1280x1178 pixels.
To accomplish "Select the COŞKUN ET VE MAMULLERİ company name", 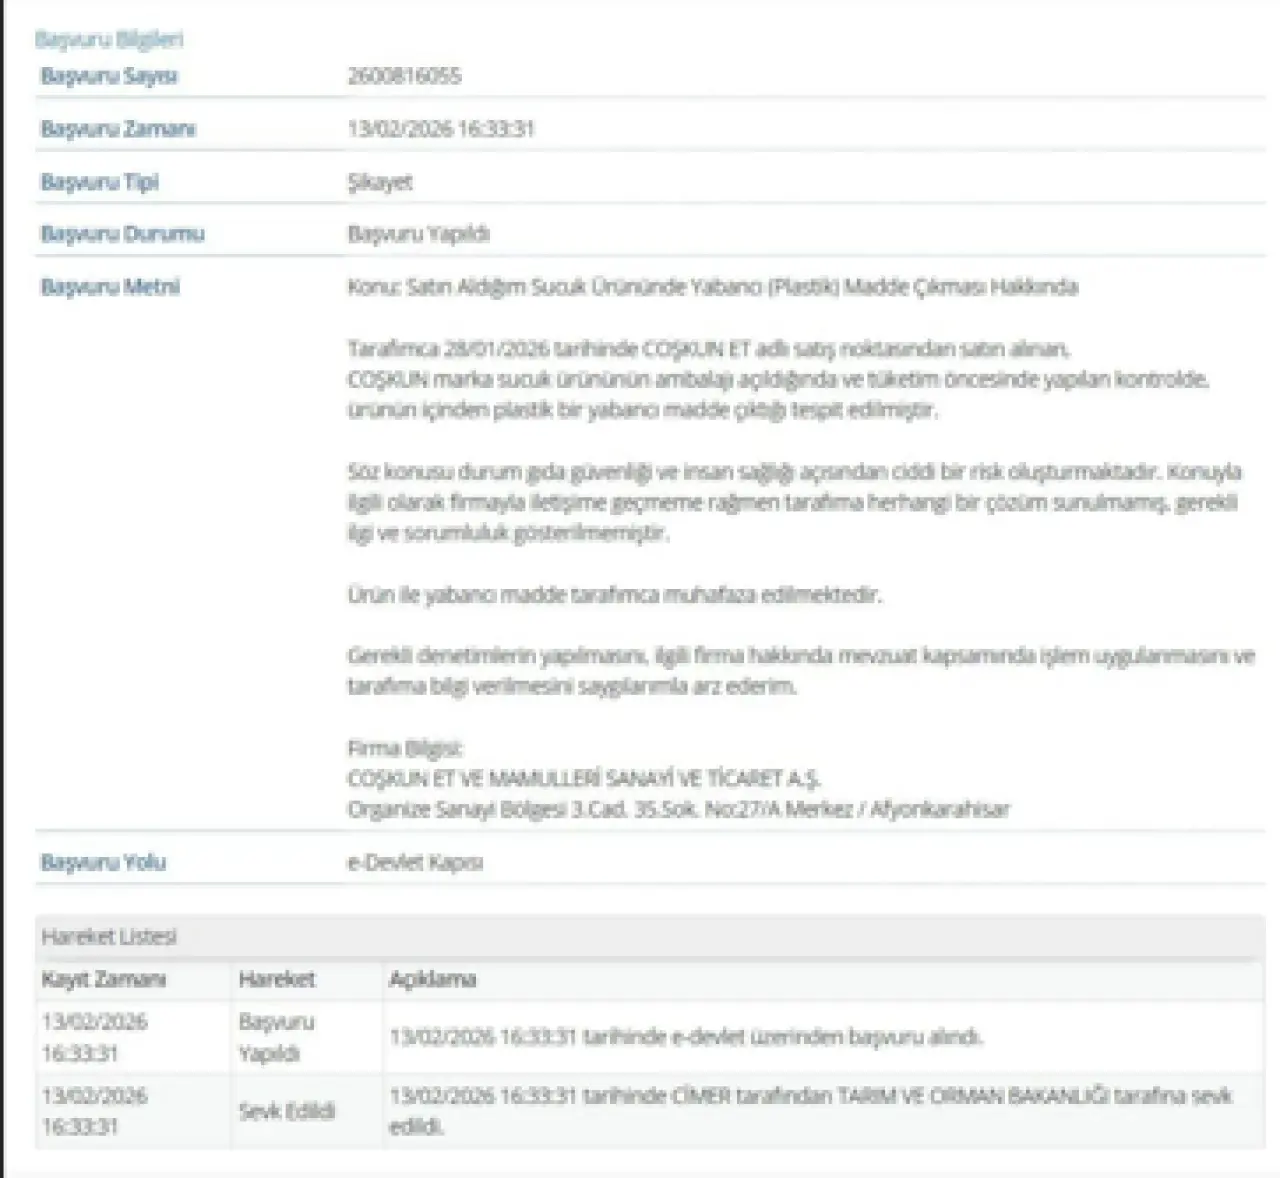I will tap(584, 779).
